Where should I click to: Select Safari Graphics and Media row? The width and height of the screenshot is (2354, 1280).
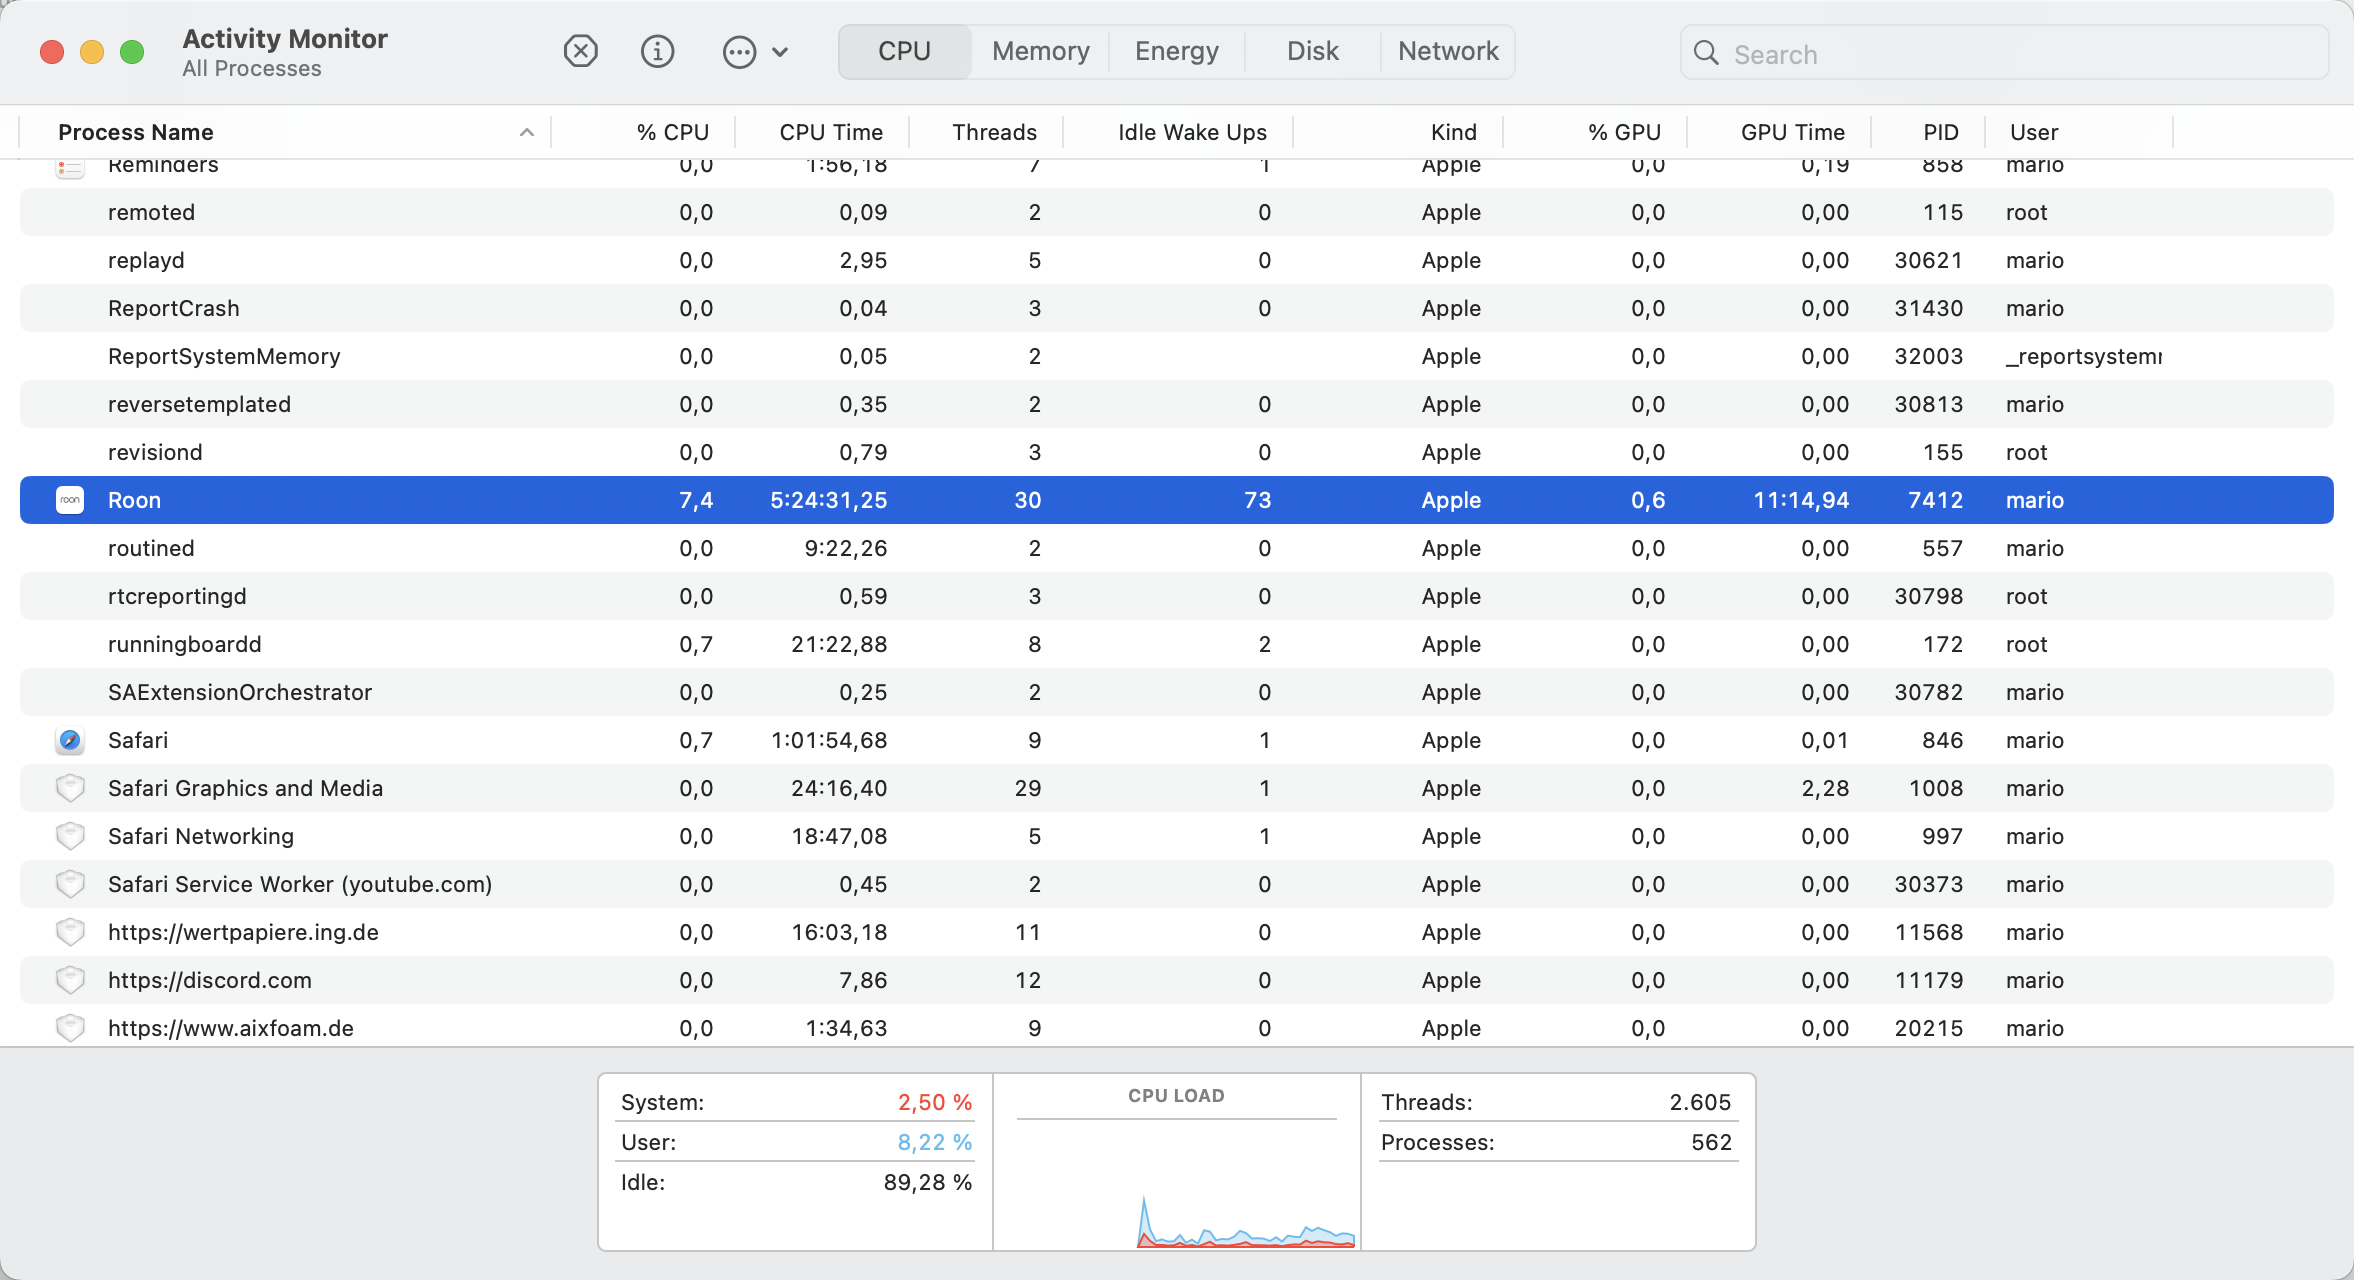point(1177,788)
